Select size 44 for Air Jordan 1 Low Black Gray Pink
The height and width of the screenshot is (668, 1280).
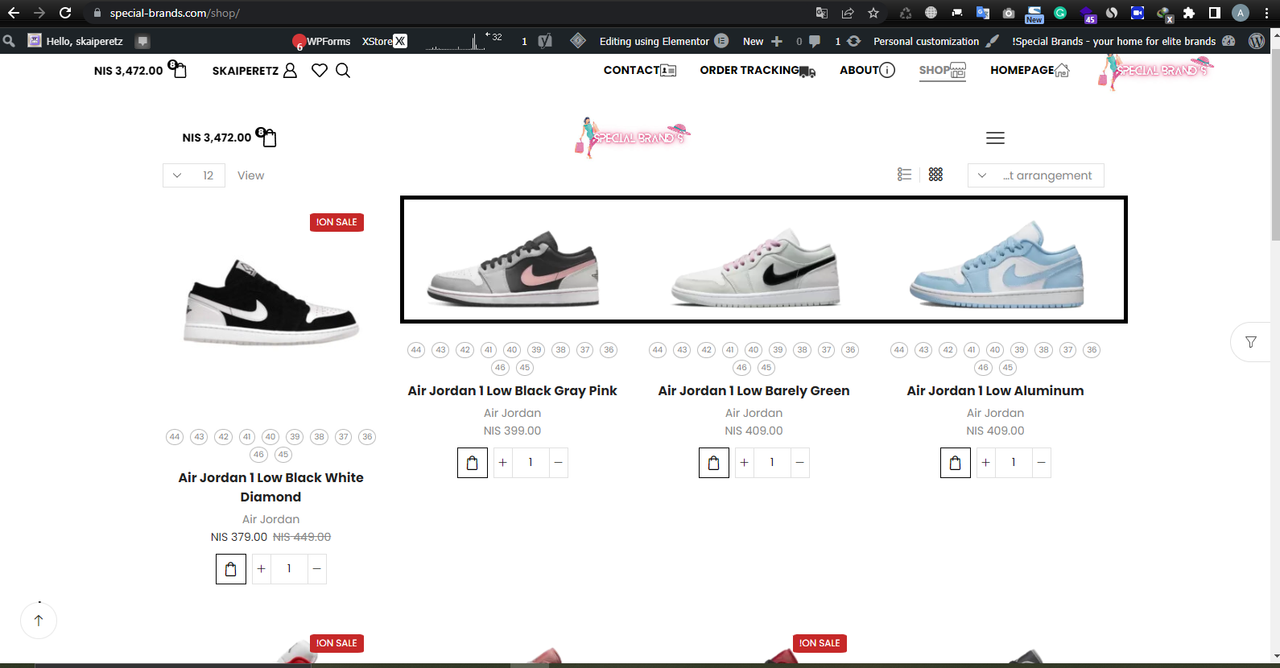[416, 350]
